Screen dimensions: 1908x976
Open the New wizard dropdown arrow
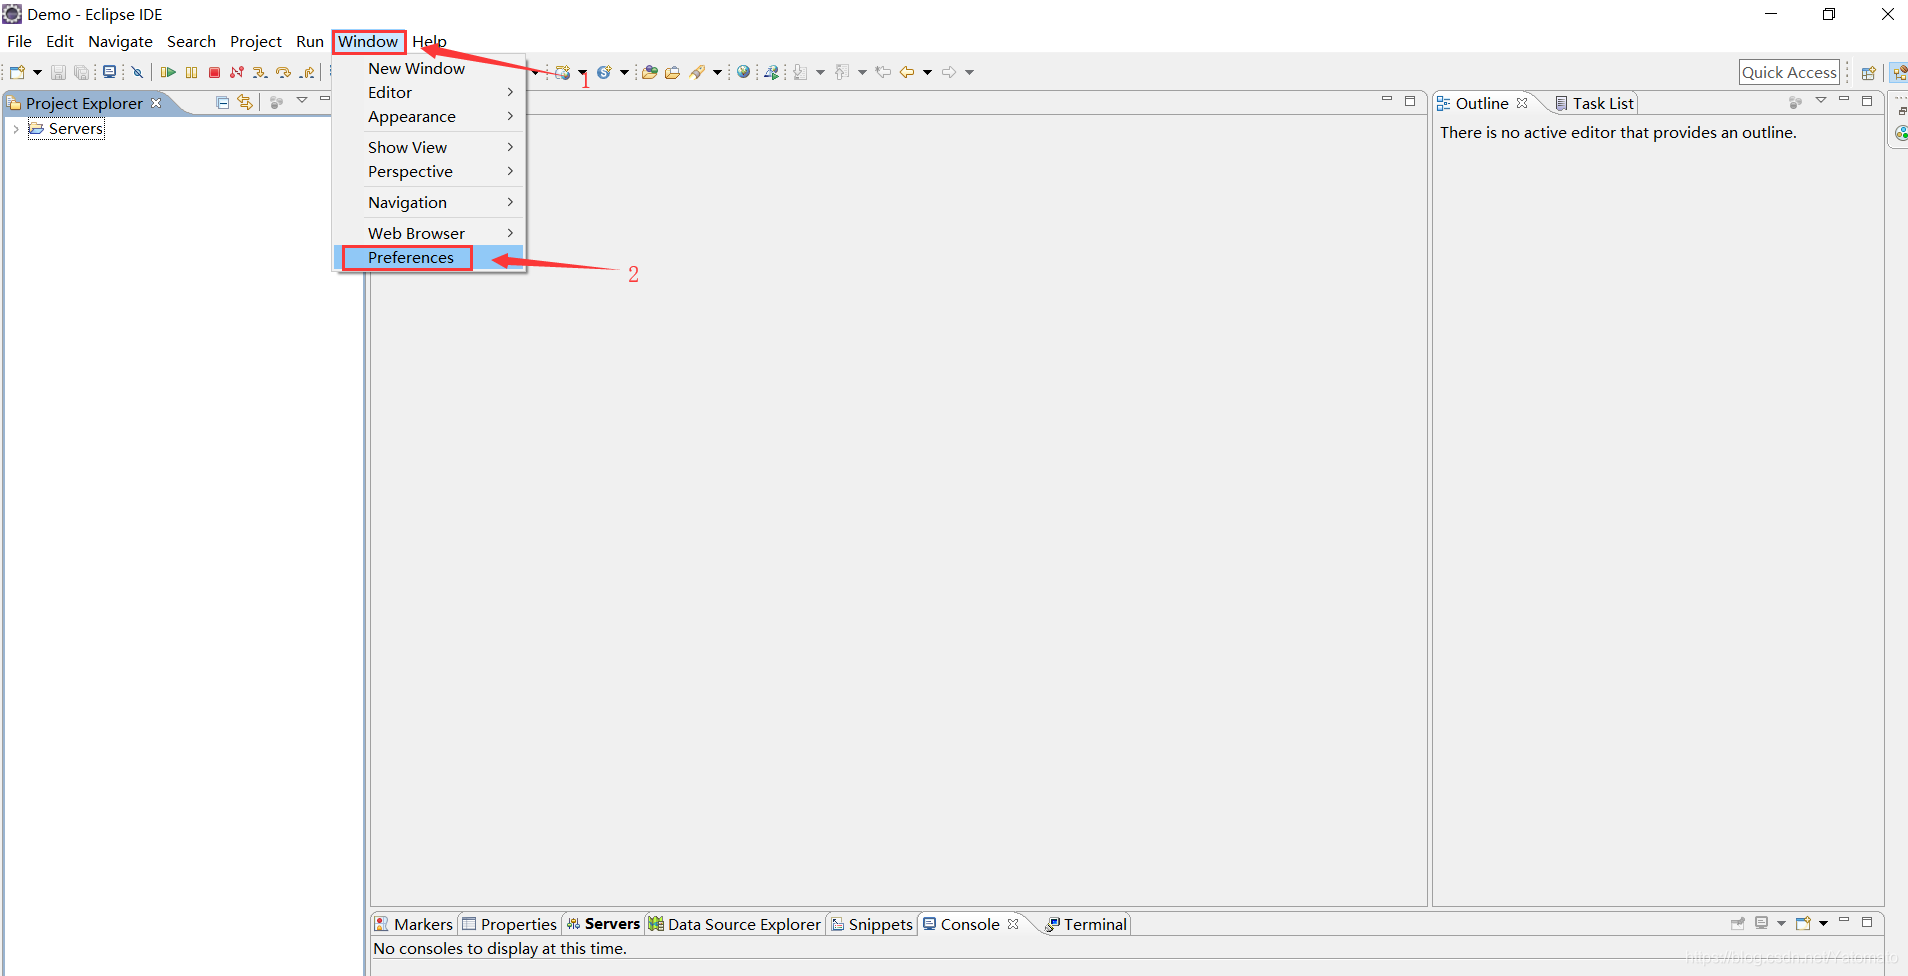point(37,72)
